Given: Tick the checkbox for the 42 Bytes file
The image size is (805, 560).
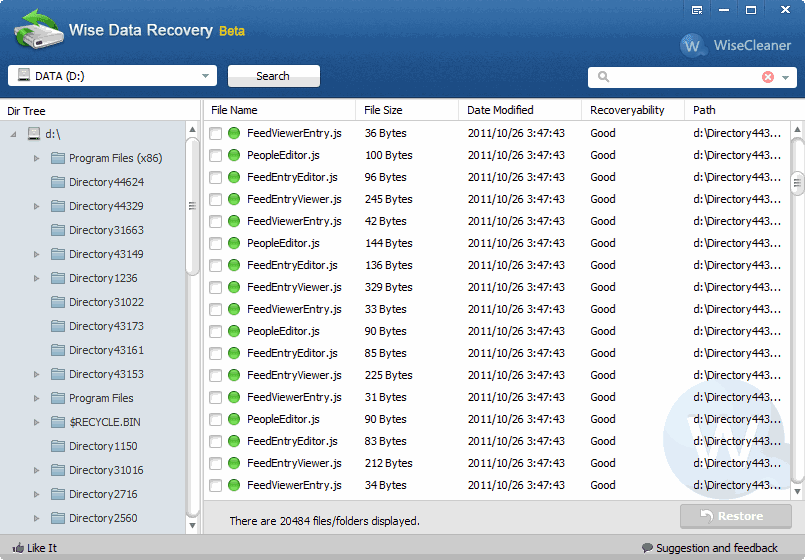Looking at the screenshot, I should pyautogui.click(x=216, y=221).
